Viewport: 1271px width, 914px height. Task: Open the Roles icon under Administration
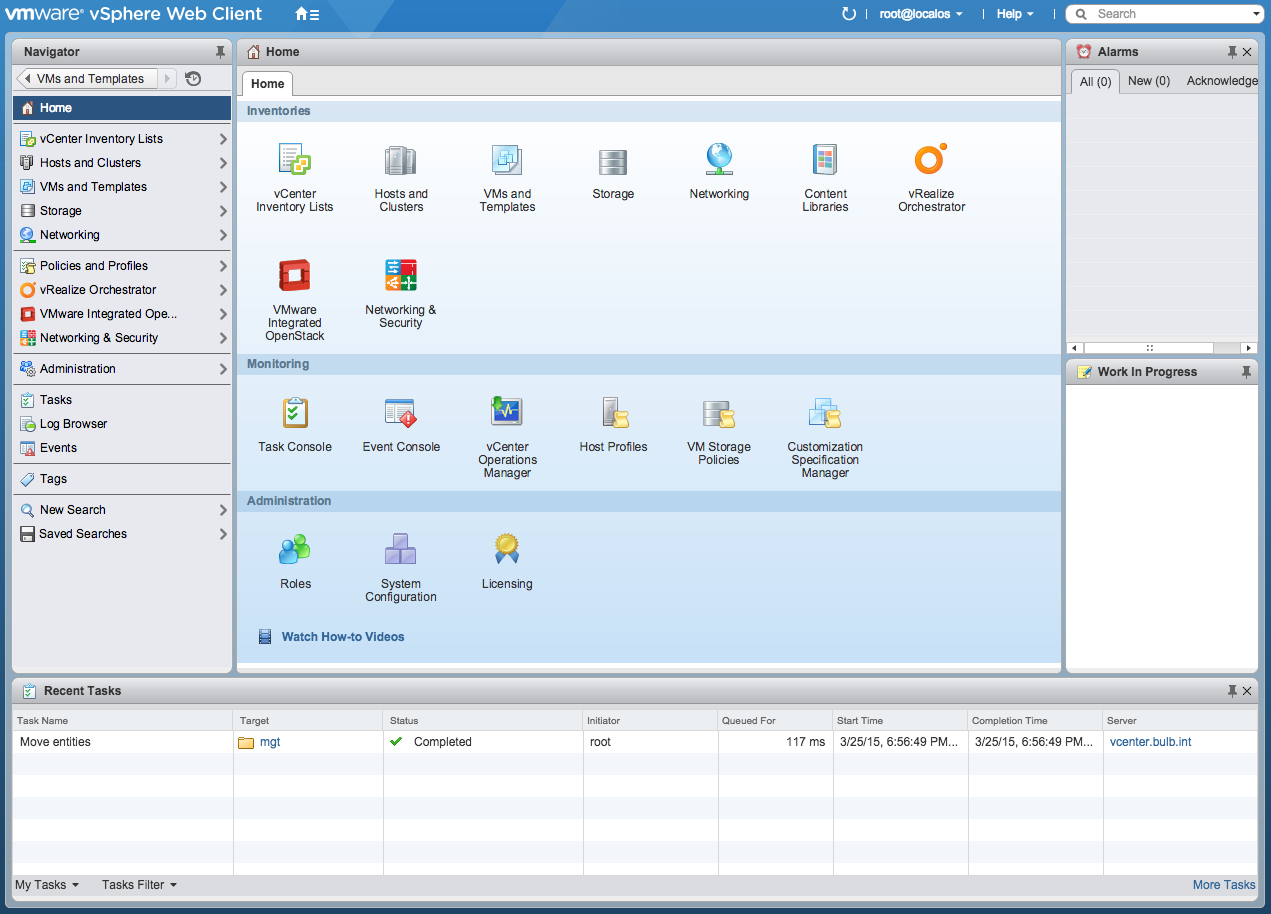pos(295,549)
